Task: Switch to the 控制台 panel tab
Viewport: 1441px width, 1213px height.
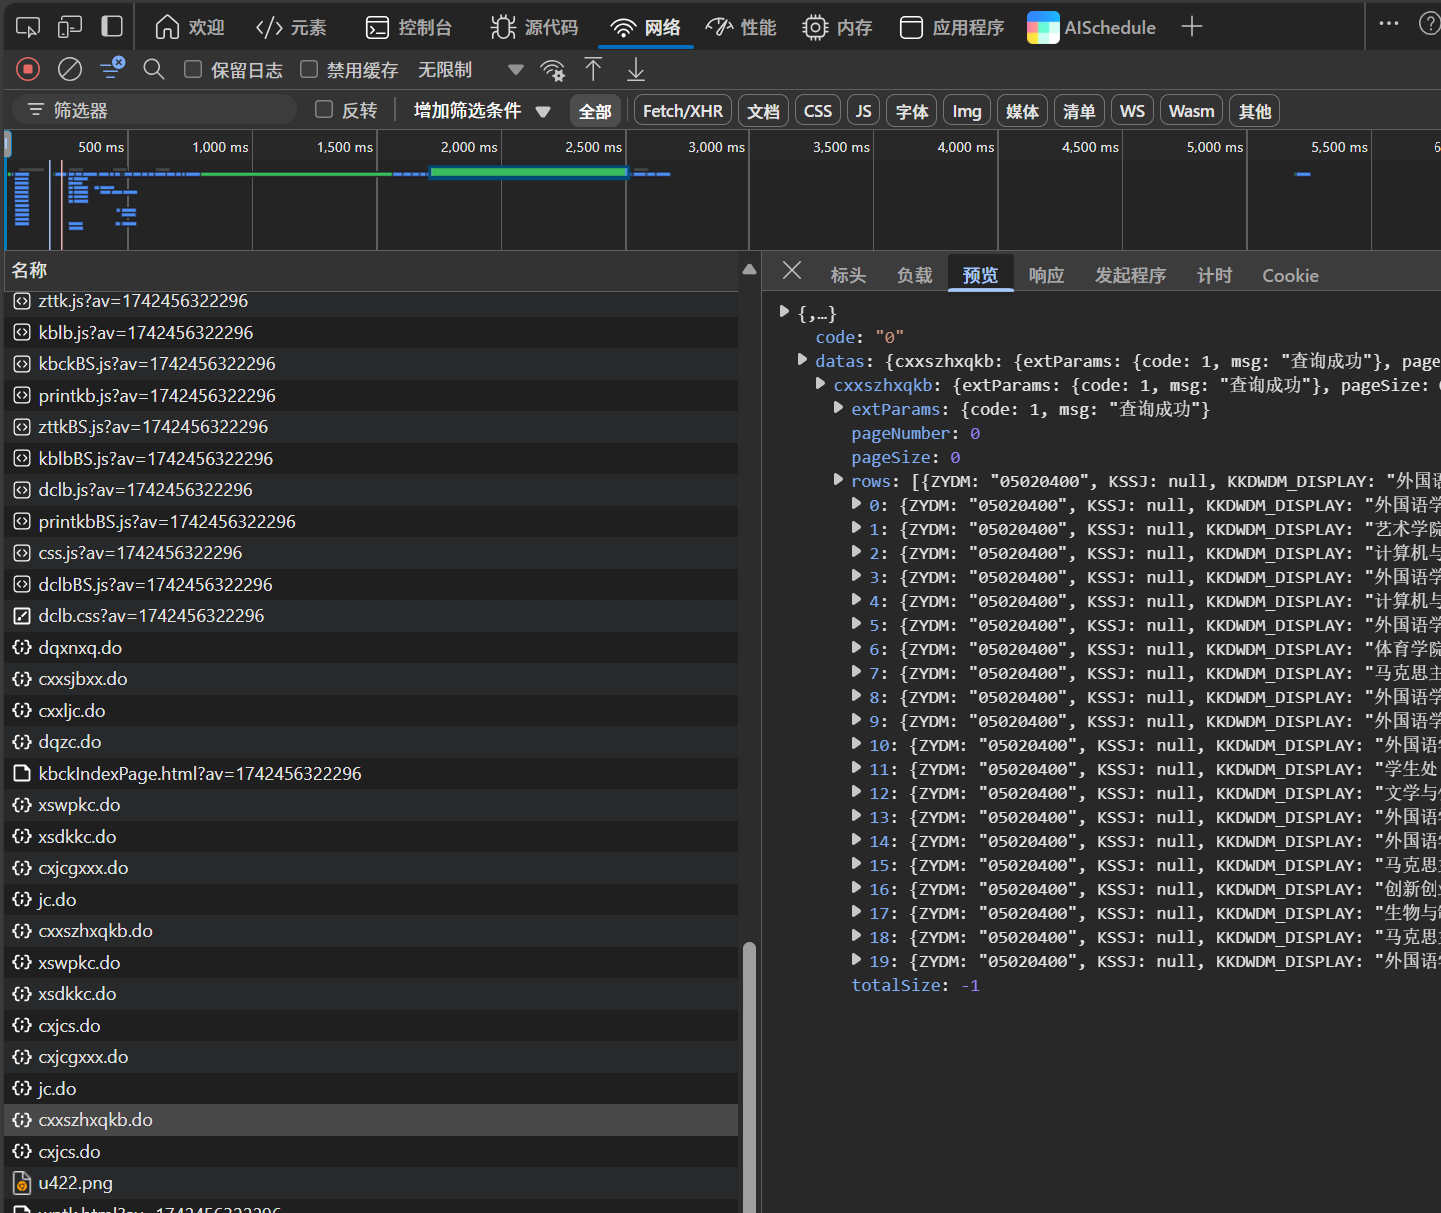Action: click(409, 27)
